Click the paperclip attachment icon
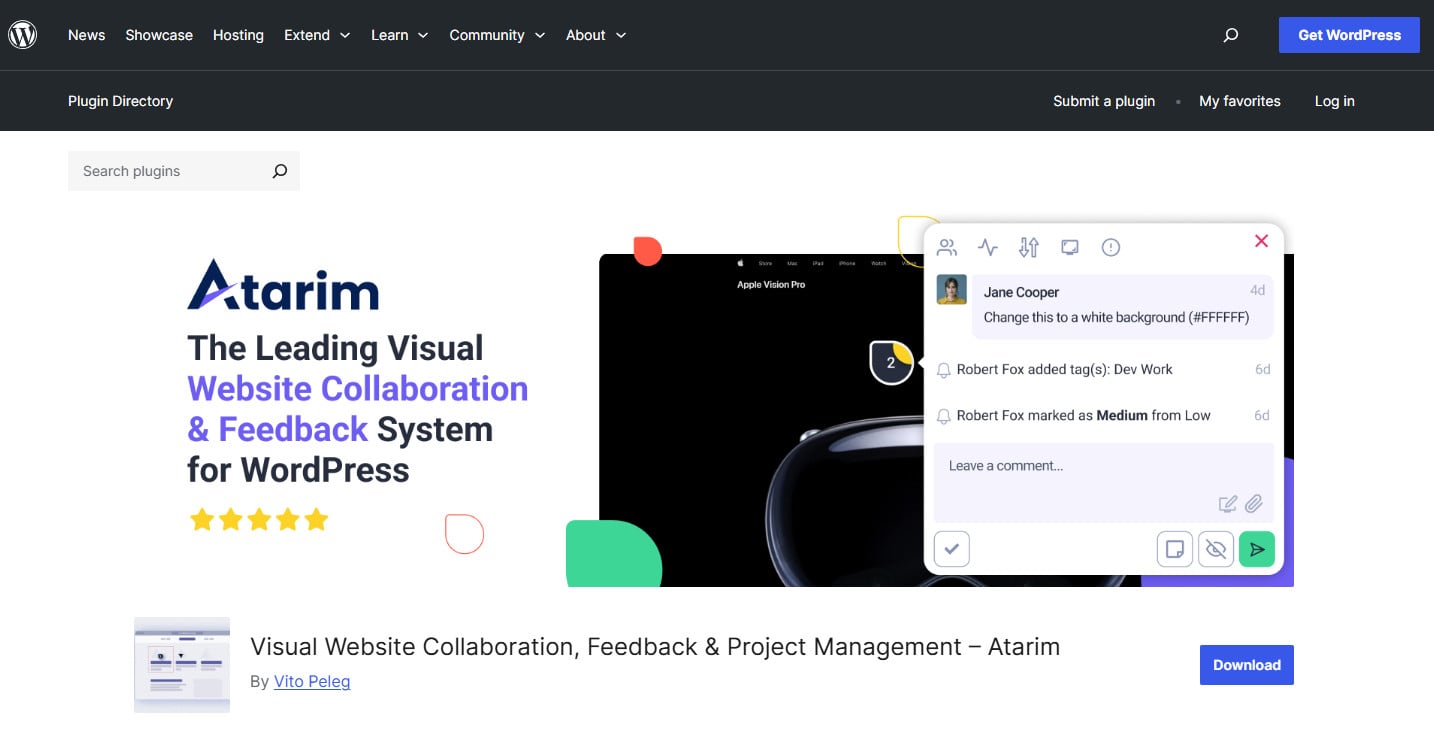 coord(1253,503)
